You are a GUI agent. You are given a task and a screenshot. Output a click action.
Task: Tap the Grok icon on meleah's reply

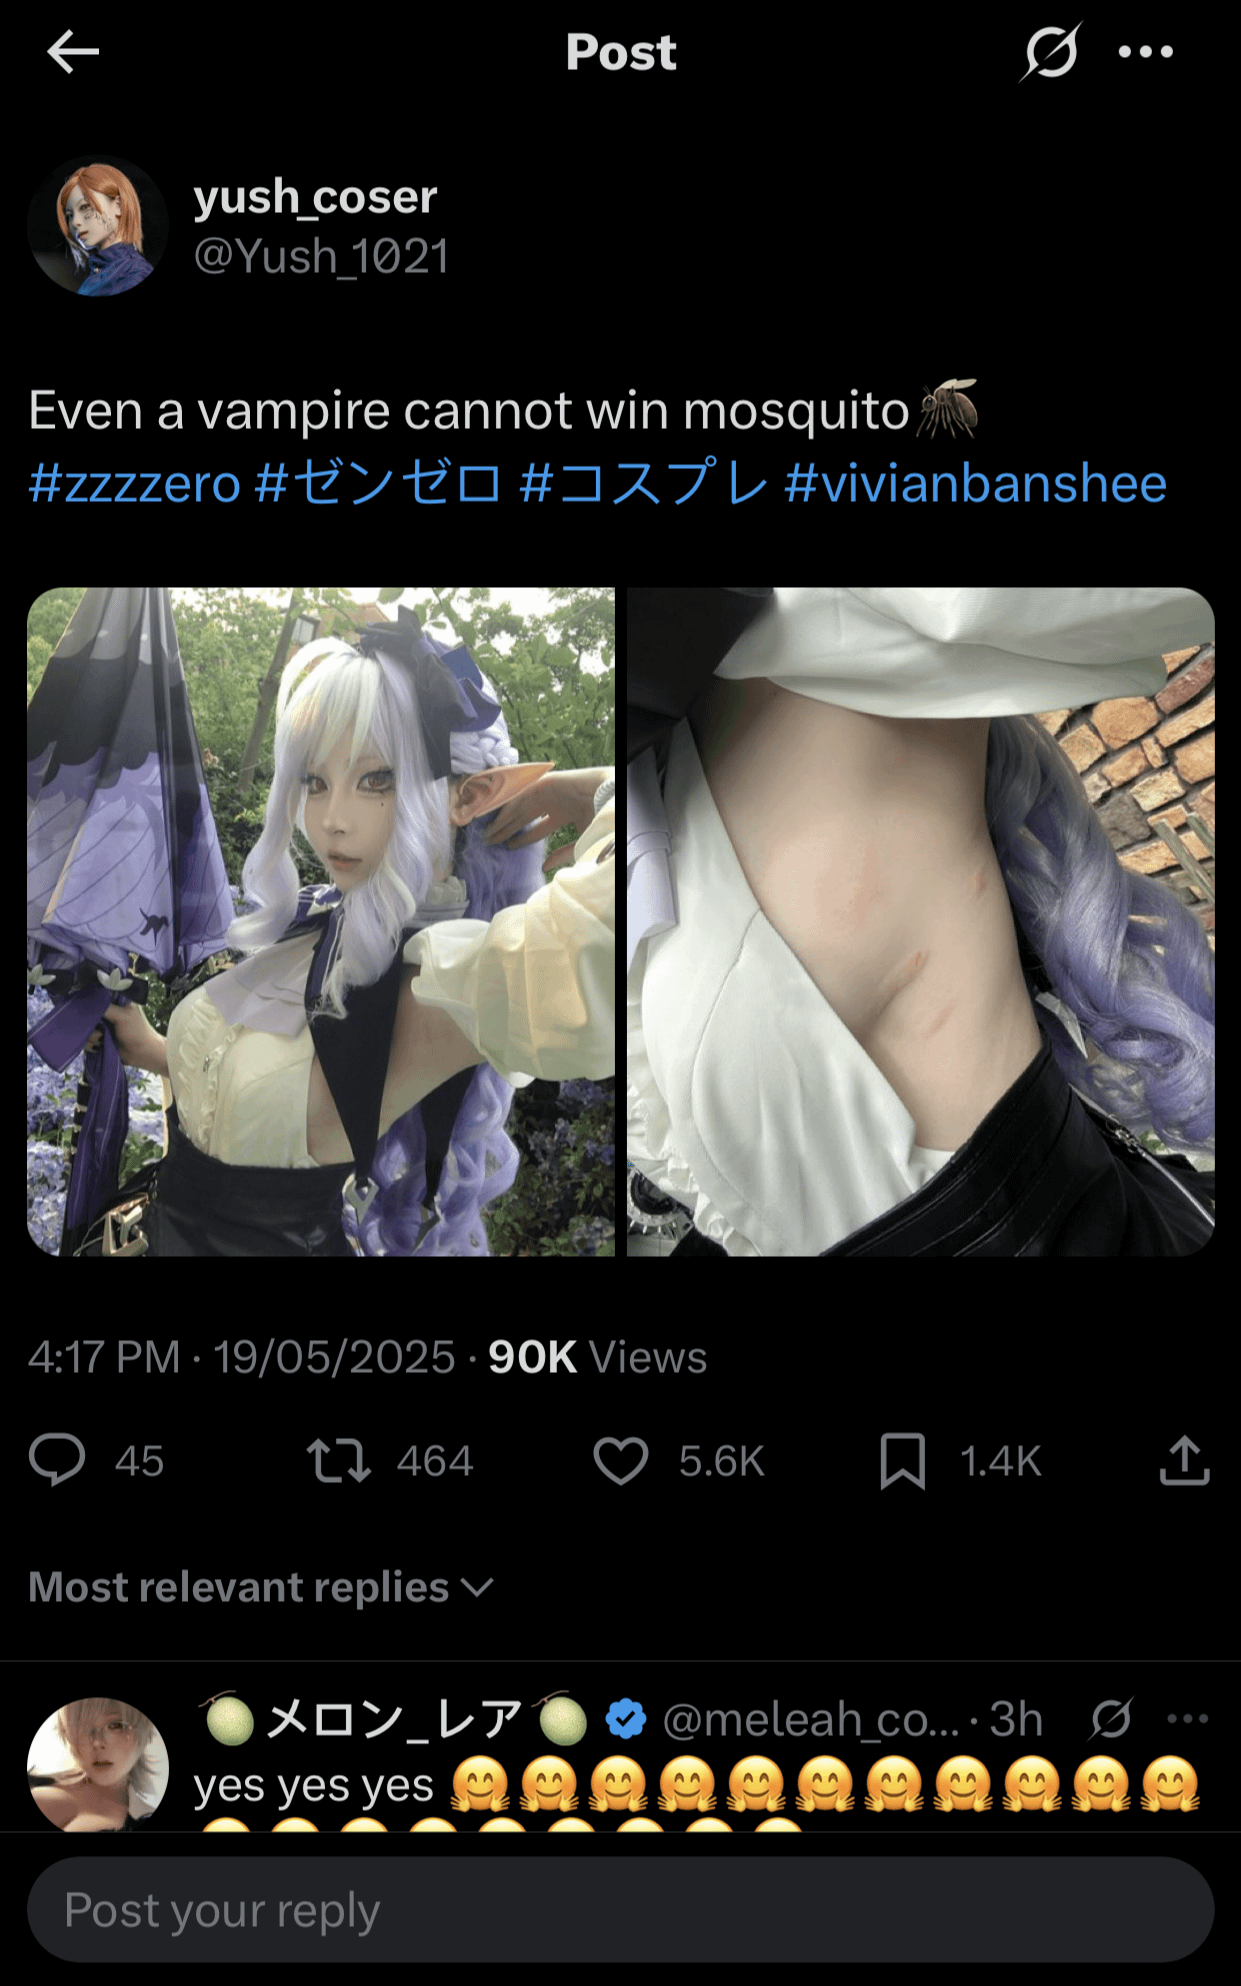click(1111, 1719)
